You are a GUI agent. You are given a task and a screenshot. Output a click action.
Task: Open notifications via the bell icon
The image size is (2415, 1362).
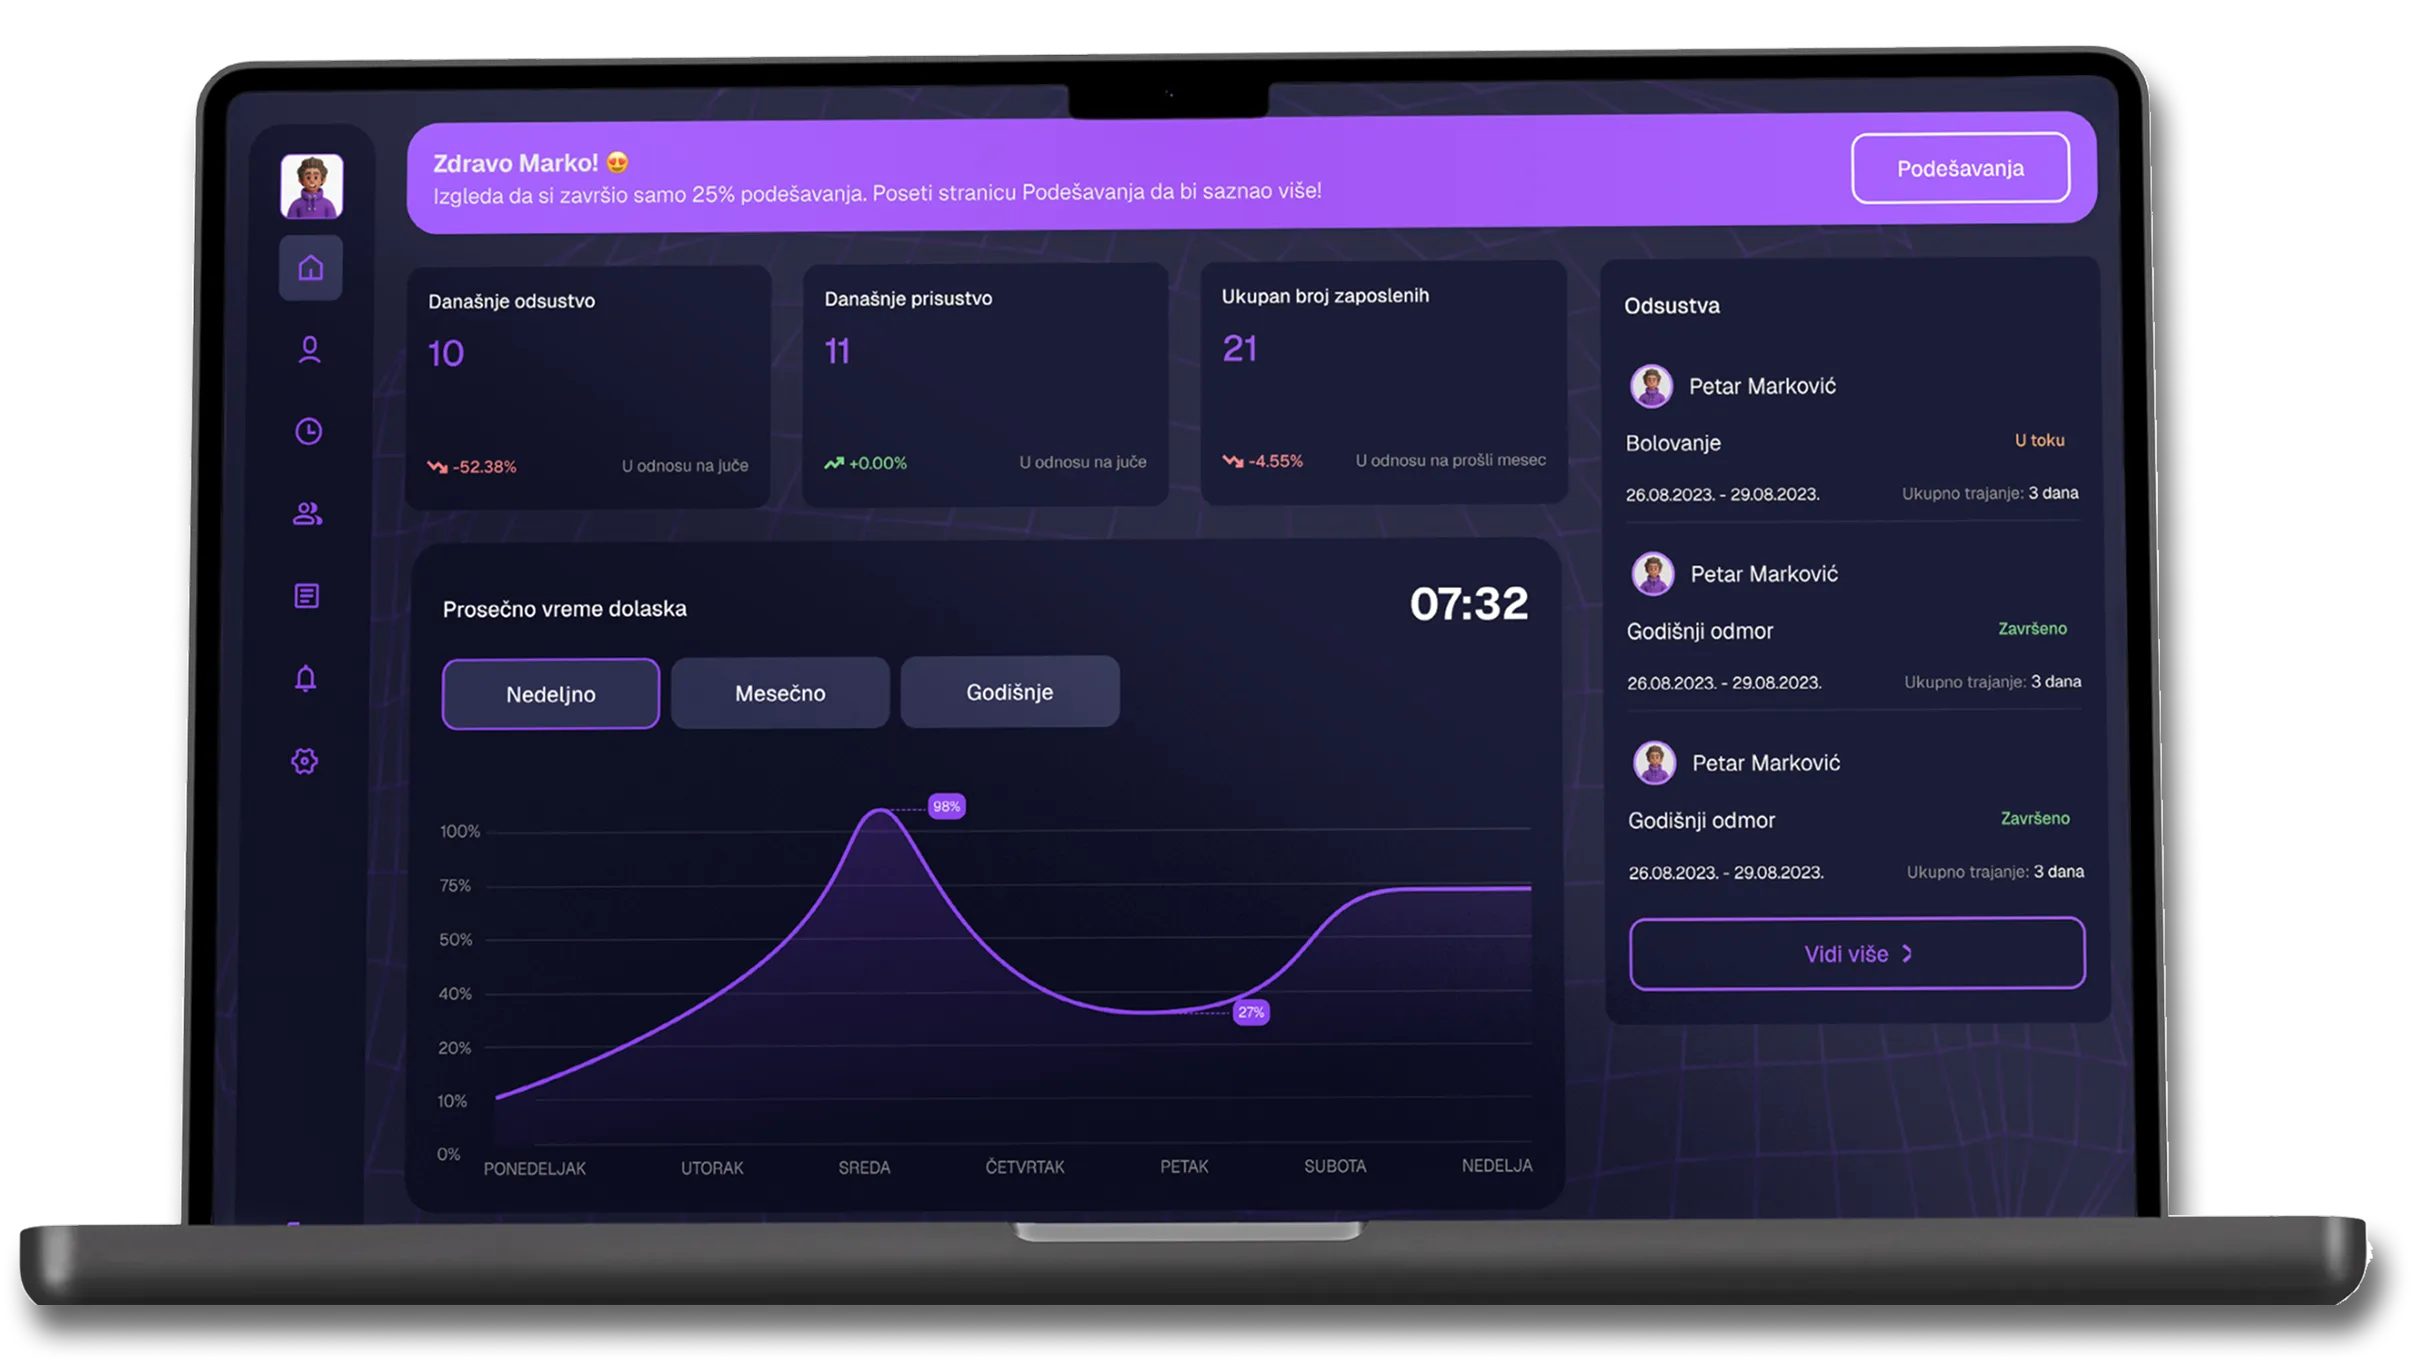point(305,678)
